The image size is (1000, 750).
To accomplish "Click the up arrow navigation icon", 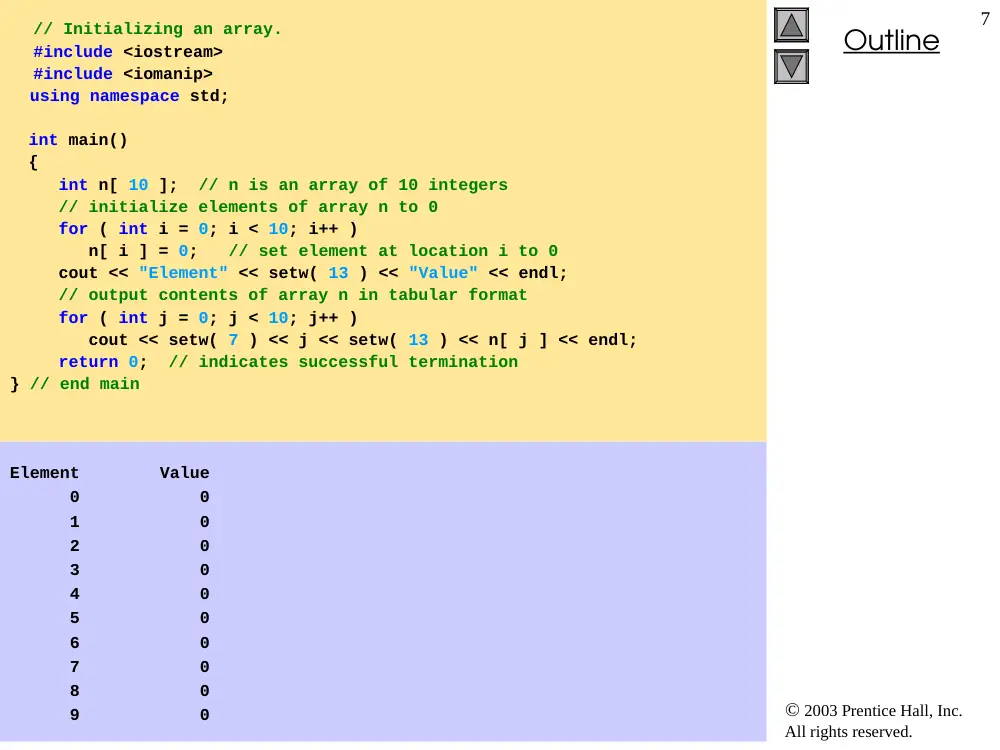I will (x=791, y=25).
